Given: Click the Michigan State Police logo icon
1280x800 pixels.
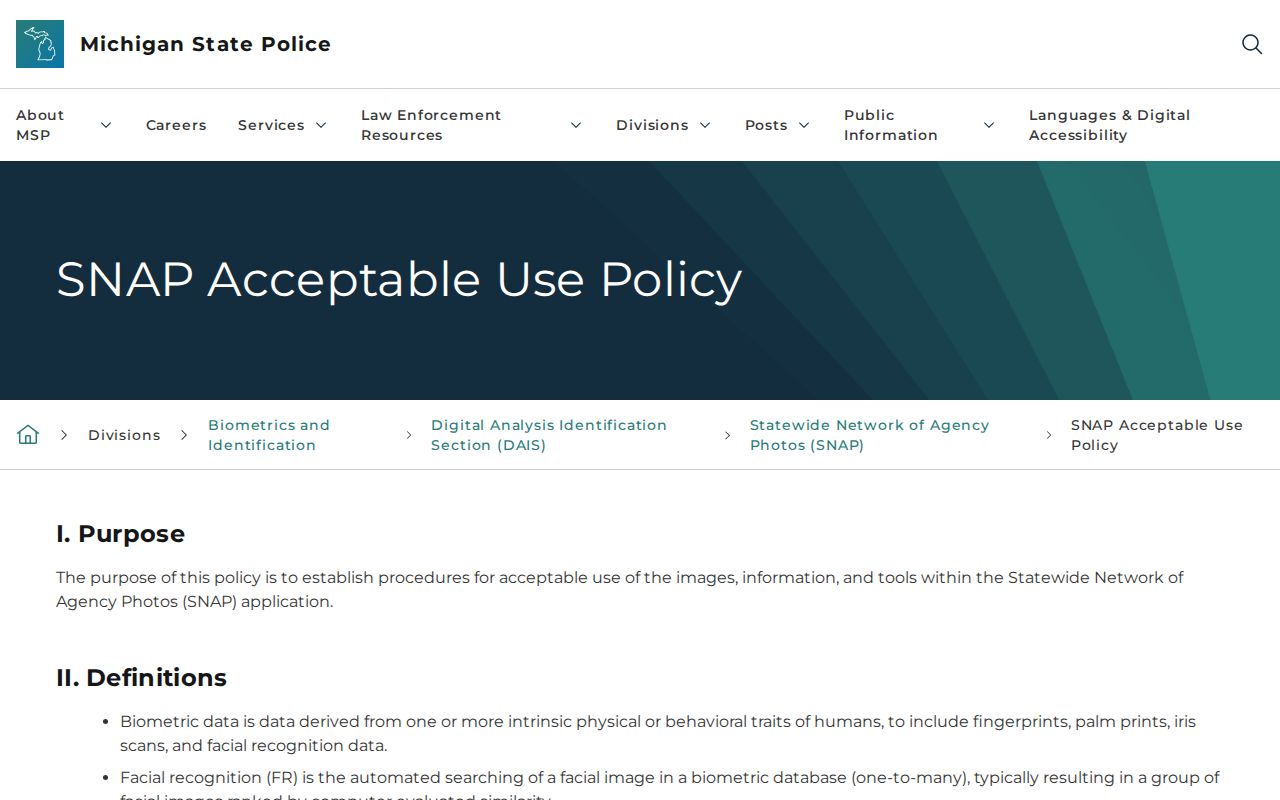Looking at the screenshot, I should click(x=40, y=44).
